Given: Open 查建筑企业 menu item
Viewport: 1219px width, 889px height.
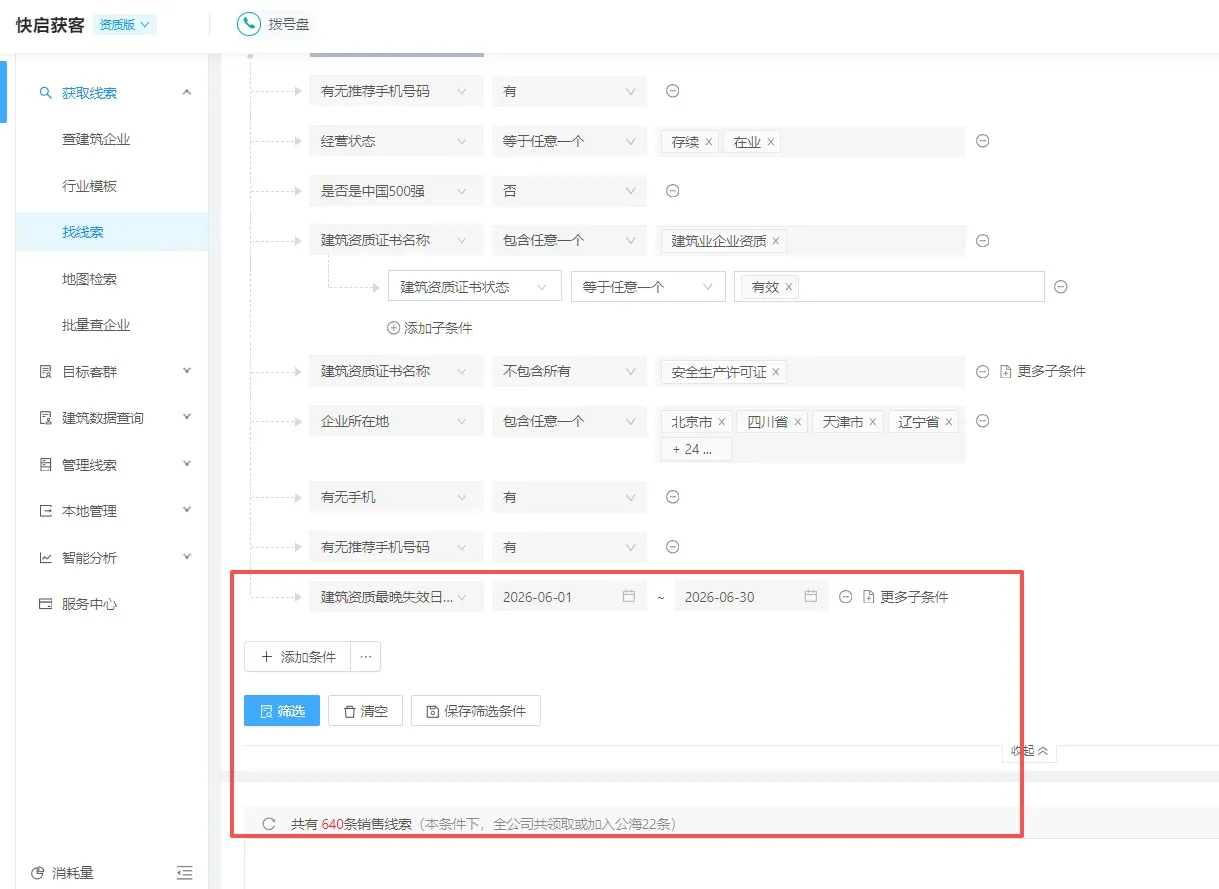Looking at the screenshot, I should [96, 139].
